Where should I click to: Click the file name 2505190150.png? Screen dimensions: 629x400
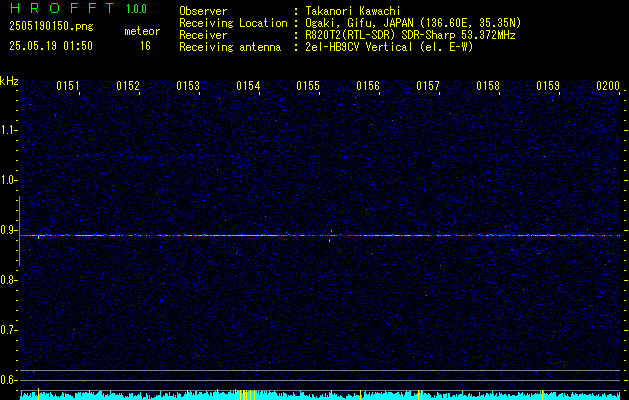(51, 27)
